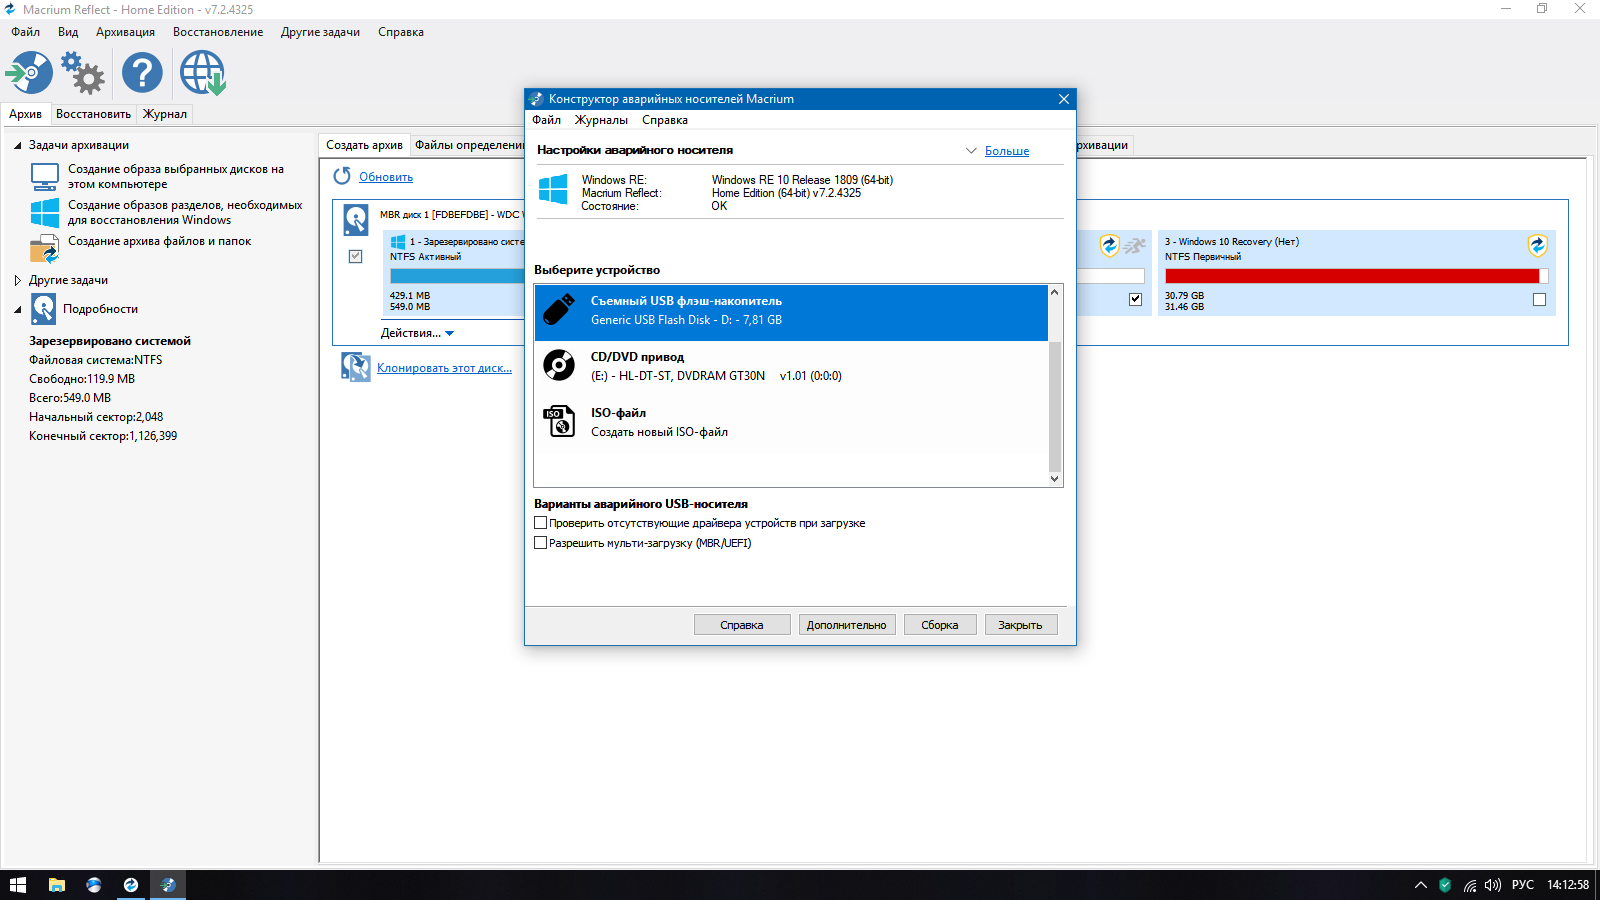Open the Вид menu

point(68,32)
